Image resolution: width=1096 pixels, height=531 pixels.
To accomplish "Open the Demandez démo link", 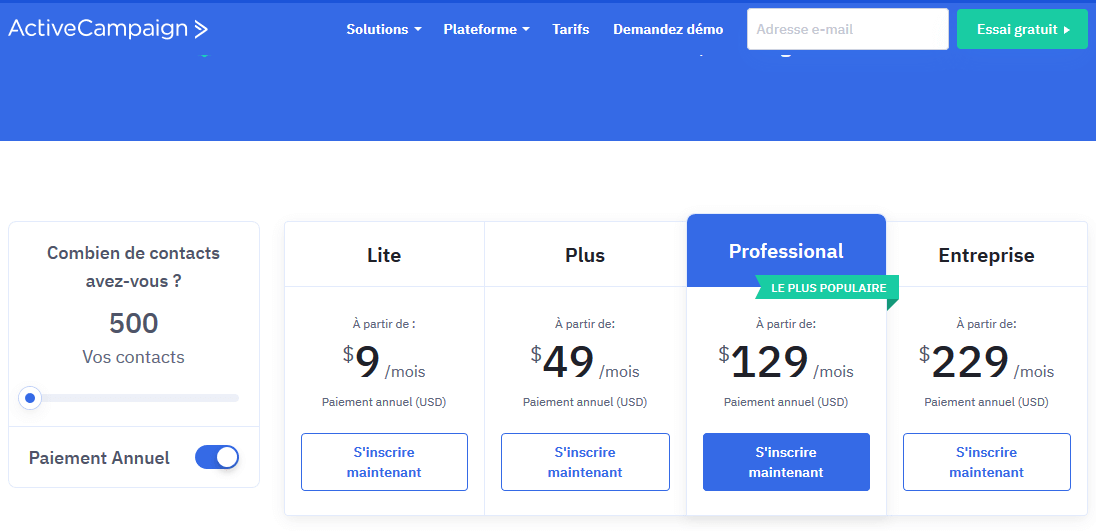I will [668, 29].
